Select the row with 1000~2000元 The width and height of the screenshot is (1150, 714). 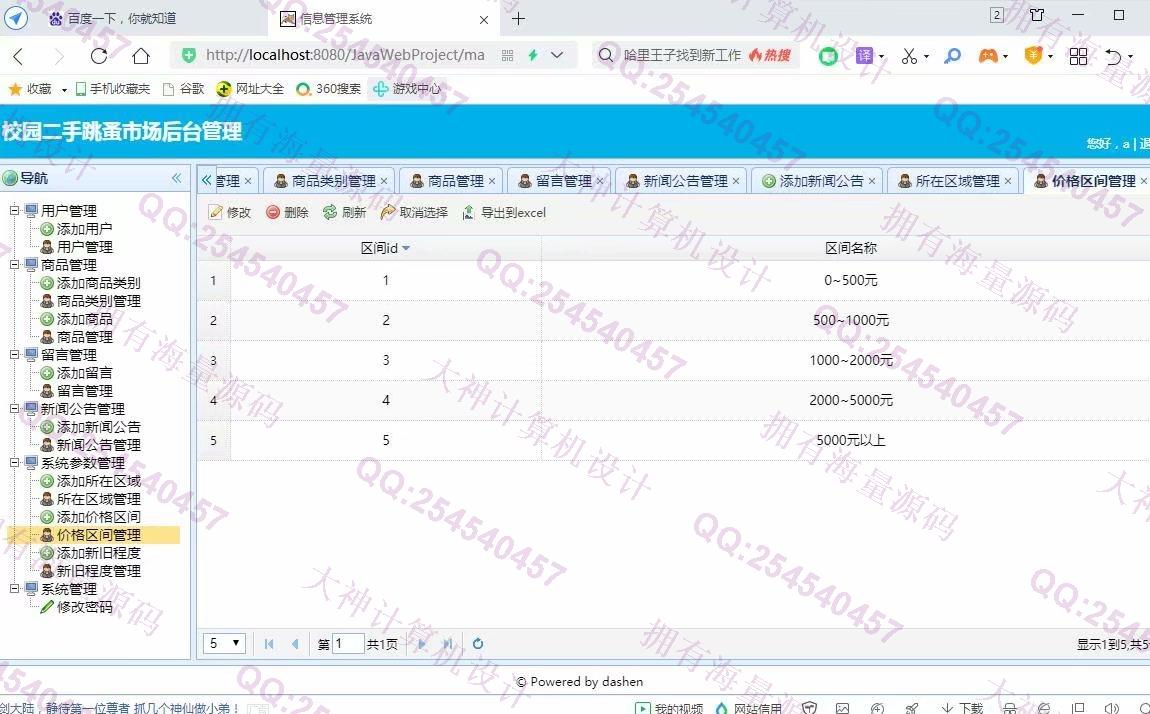[x=673, y=360]
